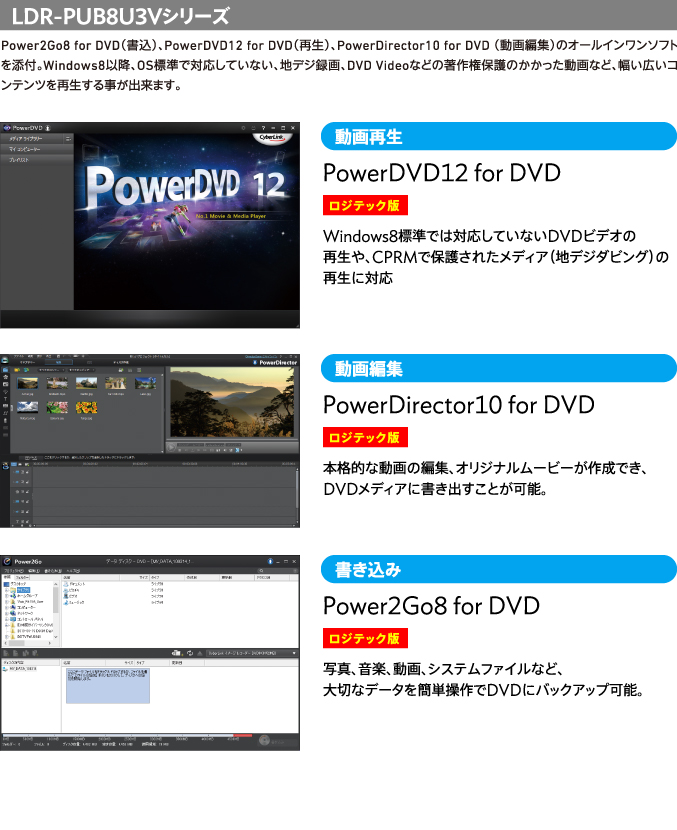Click the media library view options icon in PowerDVD
677x830 pixels.
pos(68,139)
